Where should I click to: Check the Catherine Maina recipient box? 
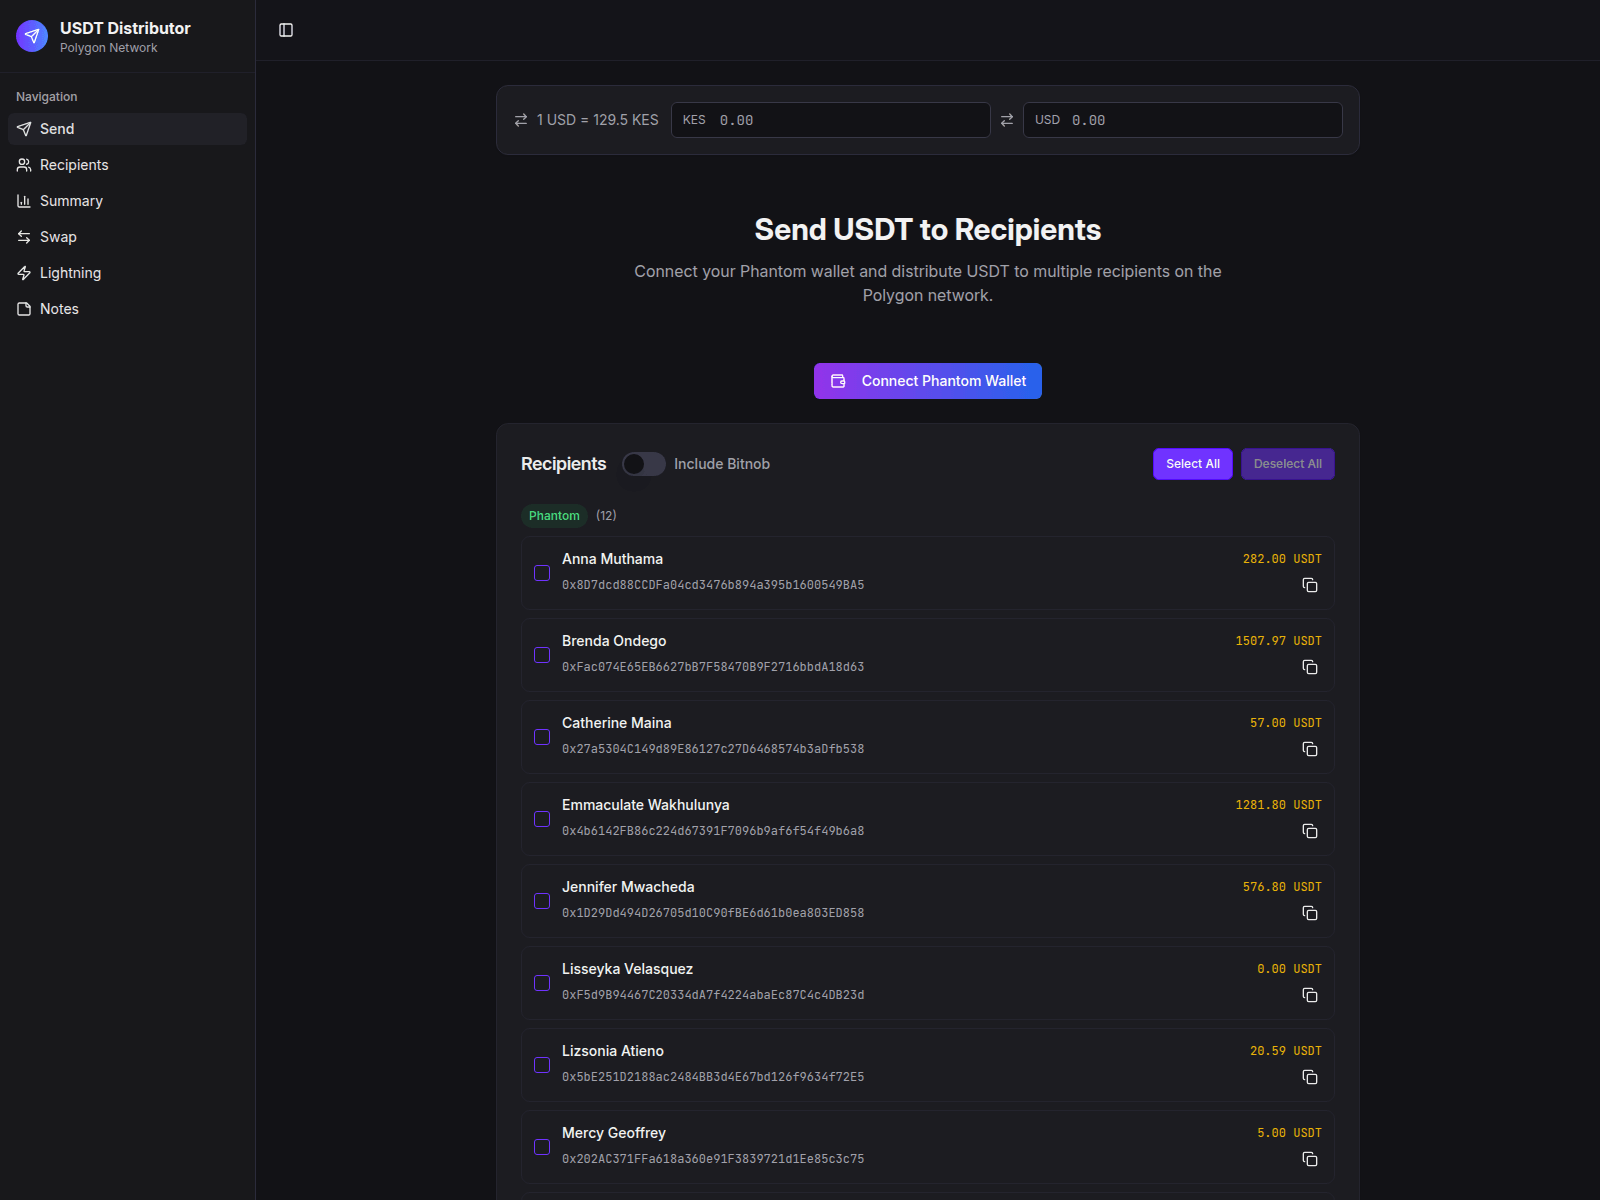[542, 737]
